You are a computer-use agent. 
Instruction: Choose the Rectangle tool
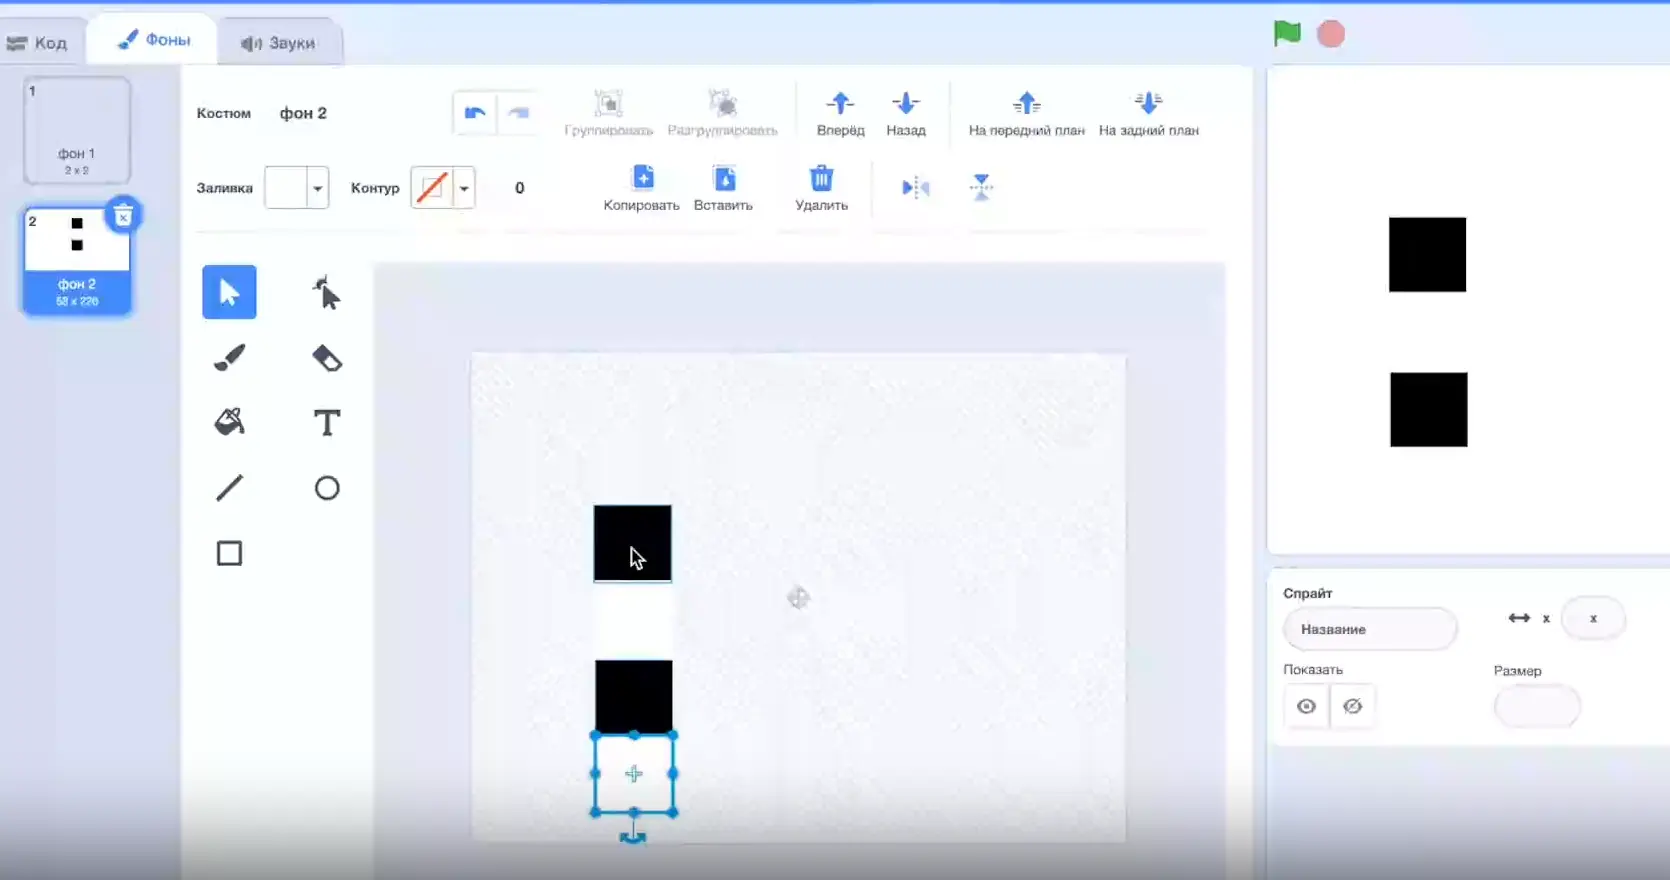point(229,553)
